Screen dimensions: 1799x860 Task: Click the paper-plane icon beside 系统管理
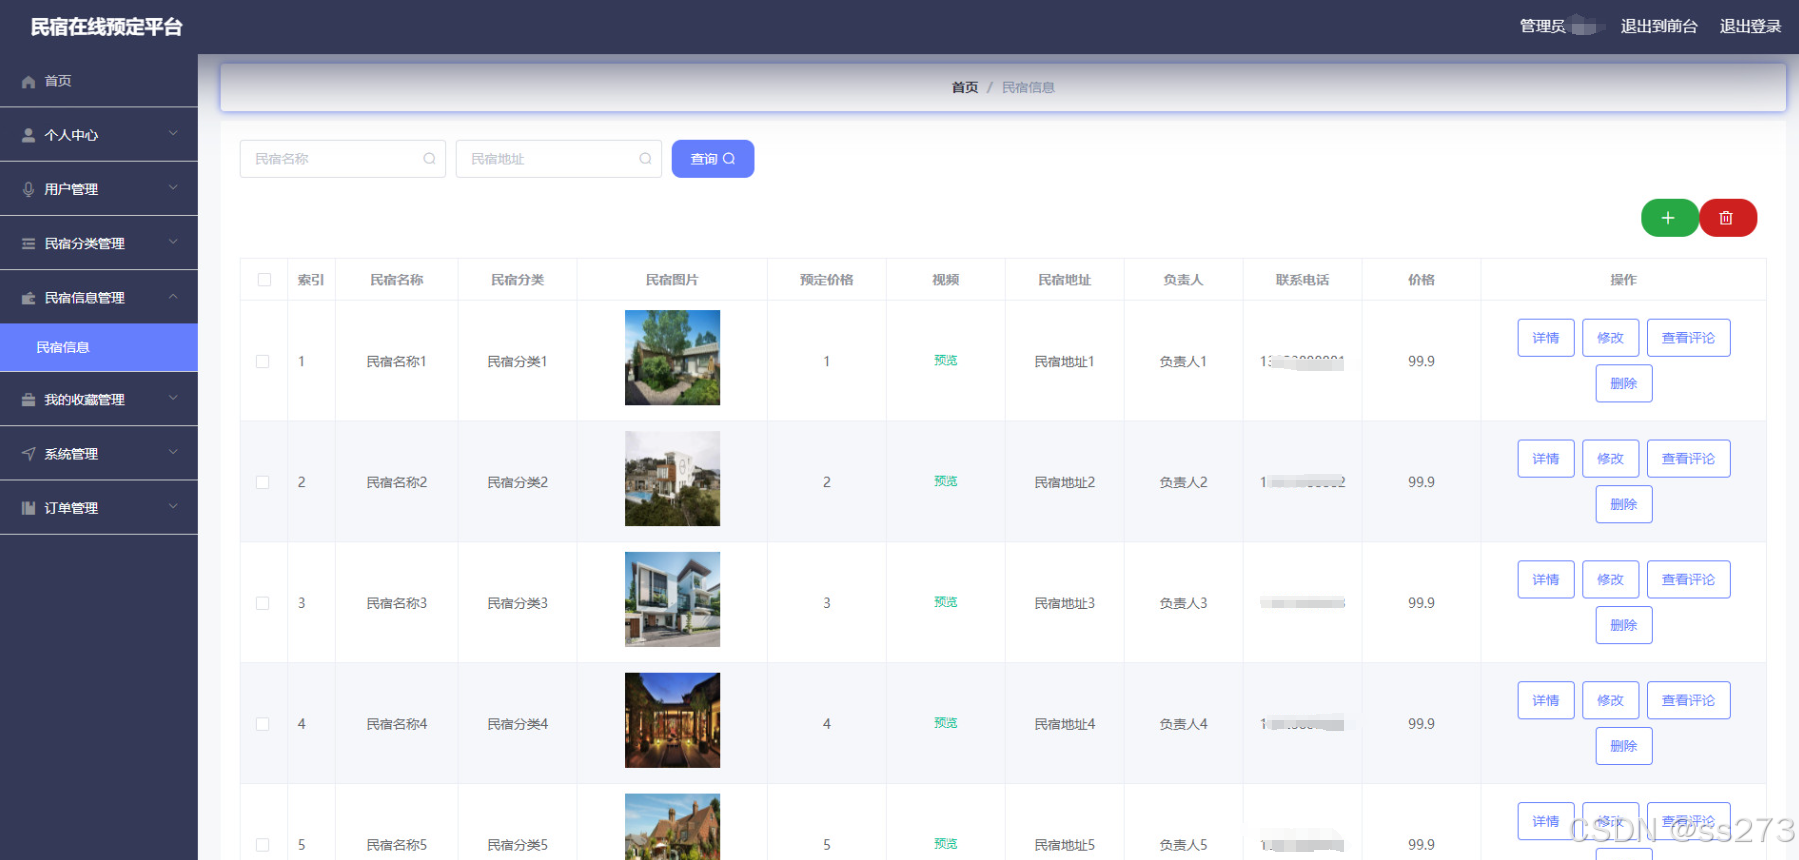[28, 454]
